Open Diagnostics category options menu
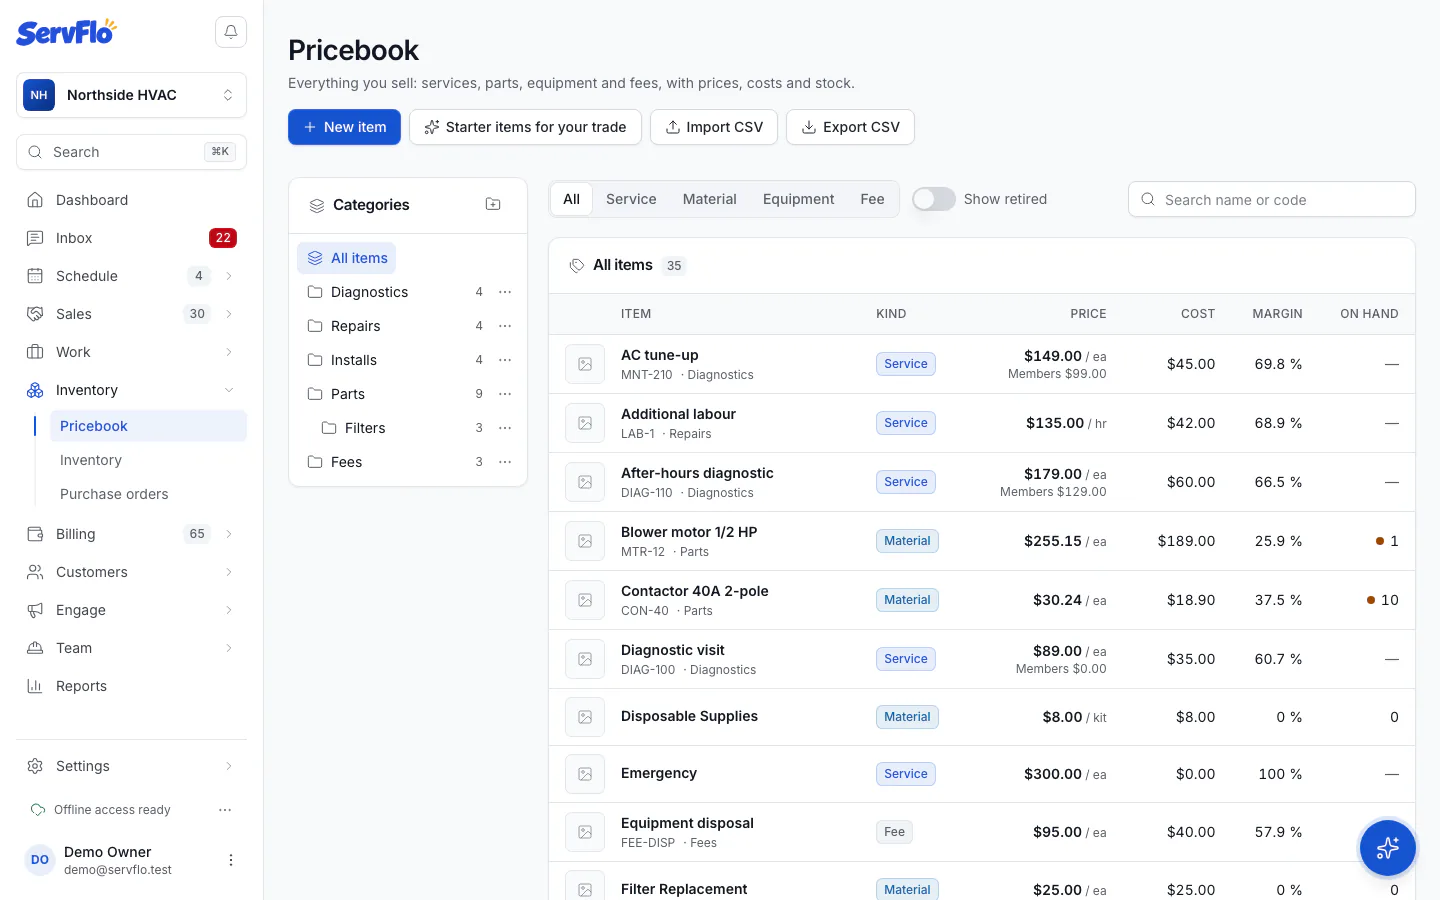Screen dimensions: 1440x900 pyautogui.click(x=505, y=292)
